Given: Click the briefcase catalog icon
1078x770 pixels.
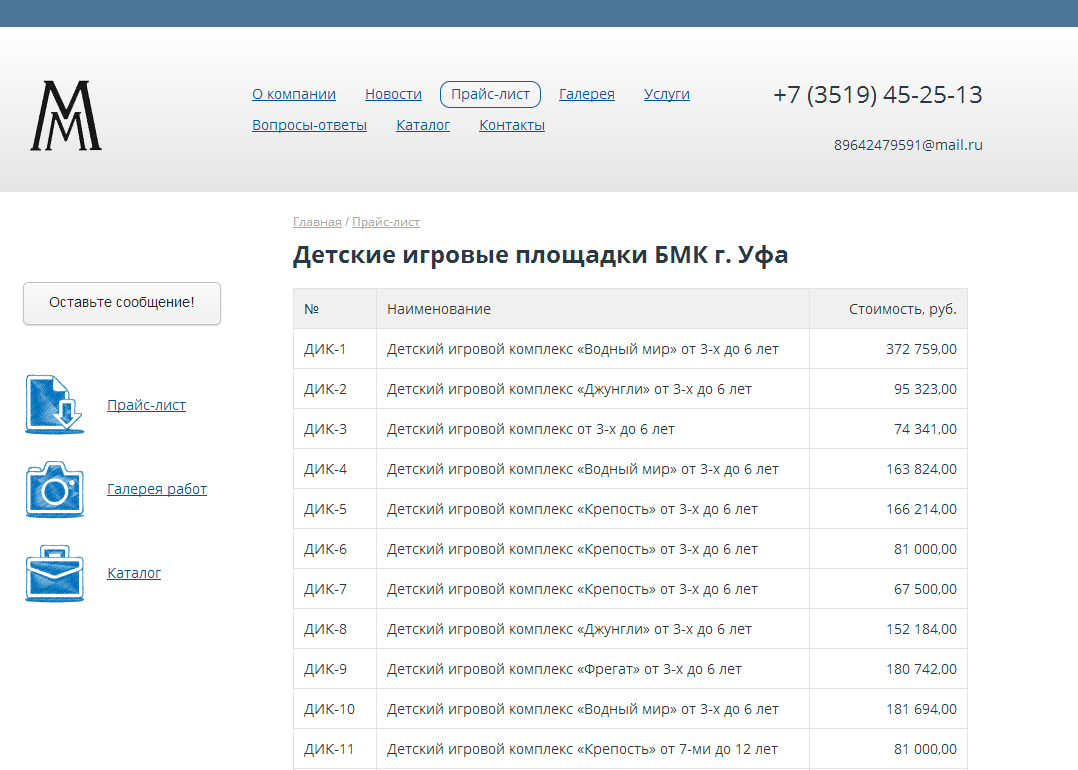Looking at the screenshot, I should point(54,573).
